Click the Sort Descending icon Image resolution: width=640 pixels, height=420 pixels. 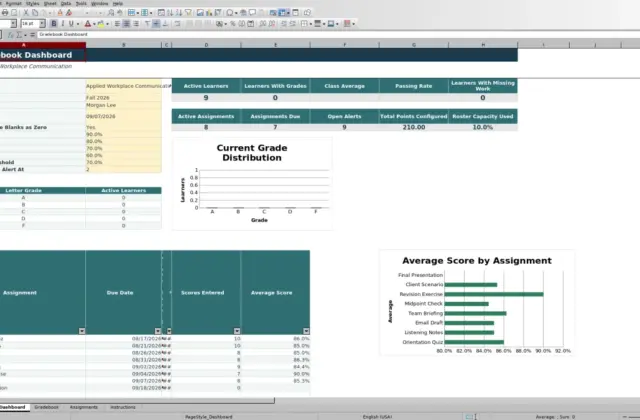(x=179, y=13)
